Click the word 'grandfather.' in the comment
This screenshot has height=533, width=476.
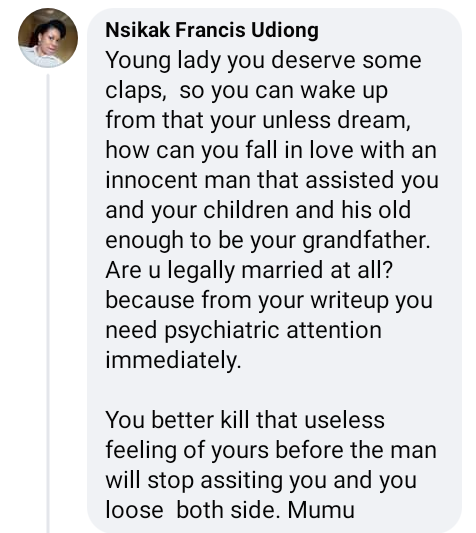(366, 240)
